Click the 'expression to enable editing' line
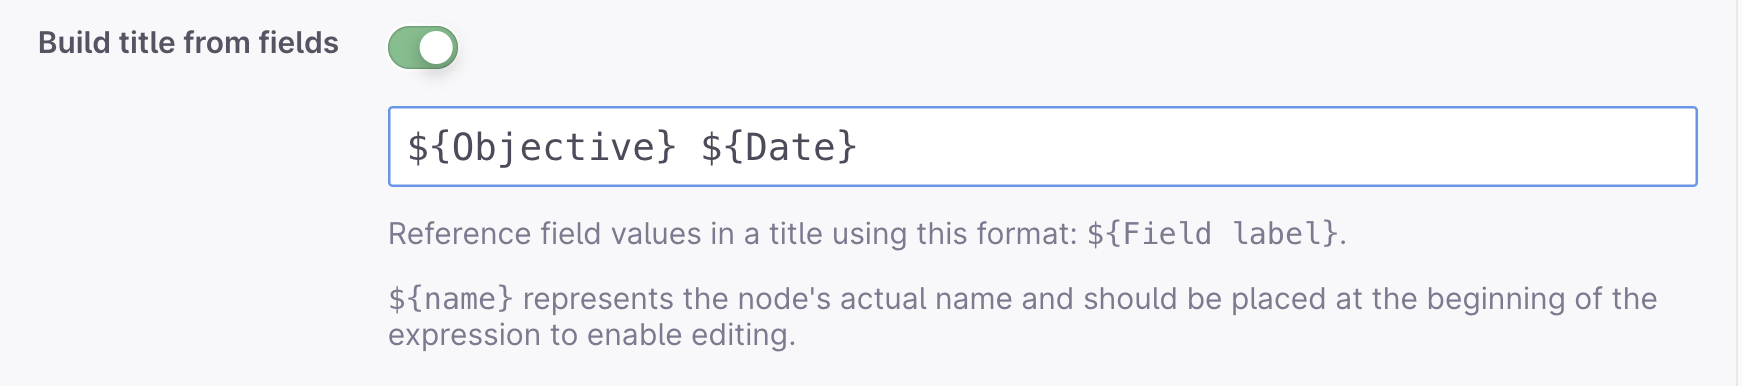 pos(592,335)
